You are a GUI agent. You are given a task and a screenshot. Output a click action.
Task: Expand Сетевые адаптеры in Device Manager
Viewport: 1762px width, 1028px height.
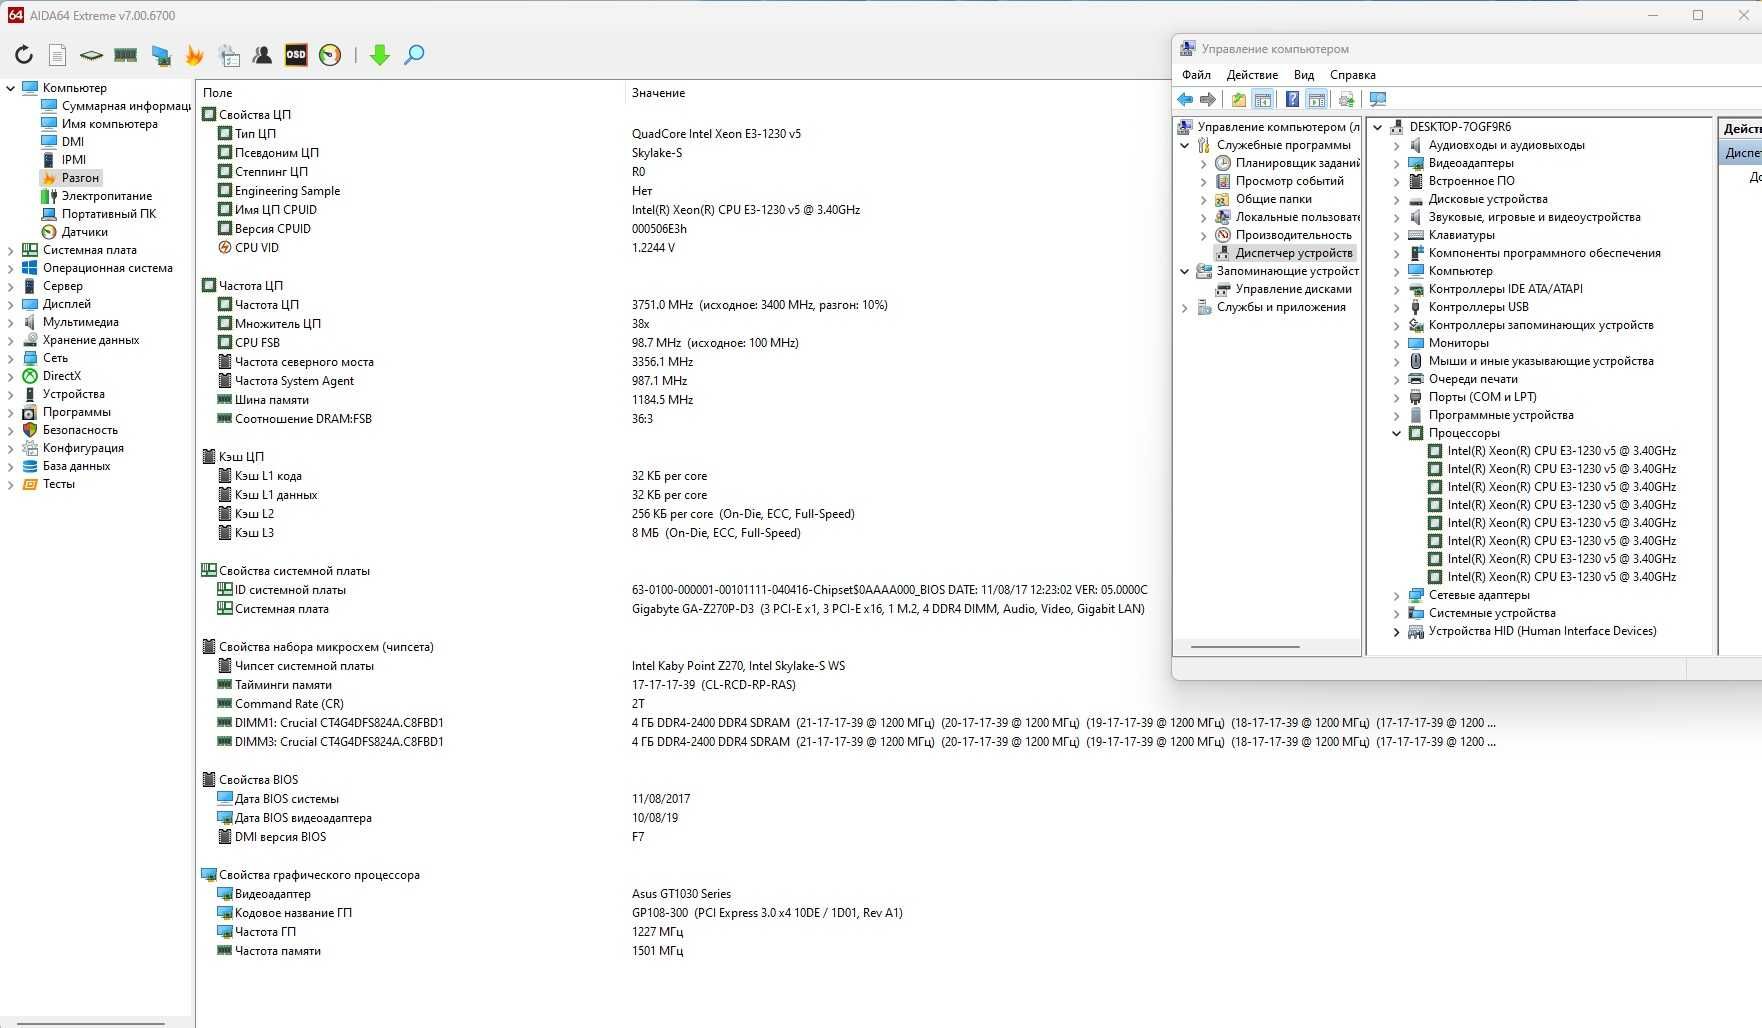pos(1397,595)
